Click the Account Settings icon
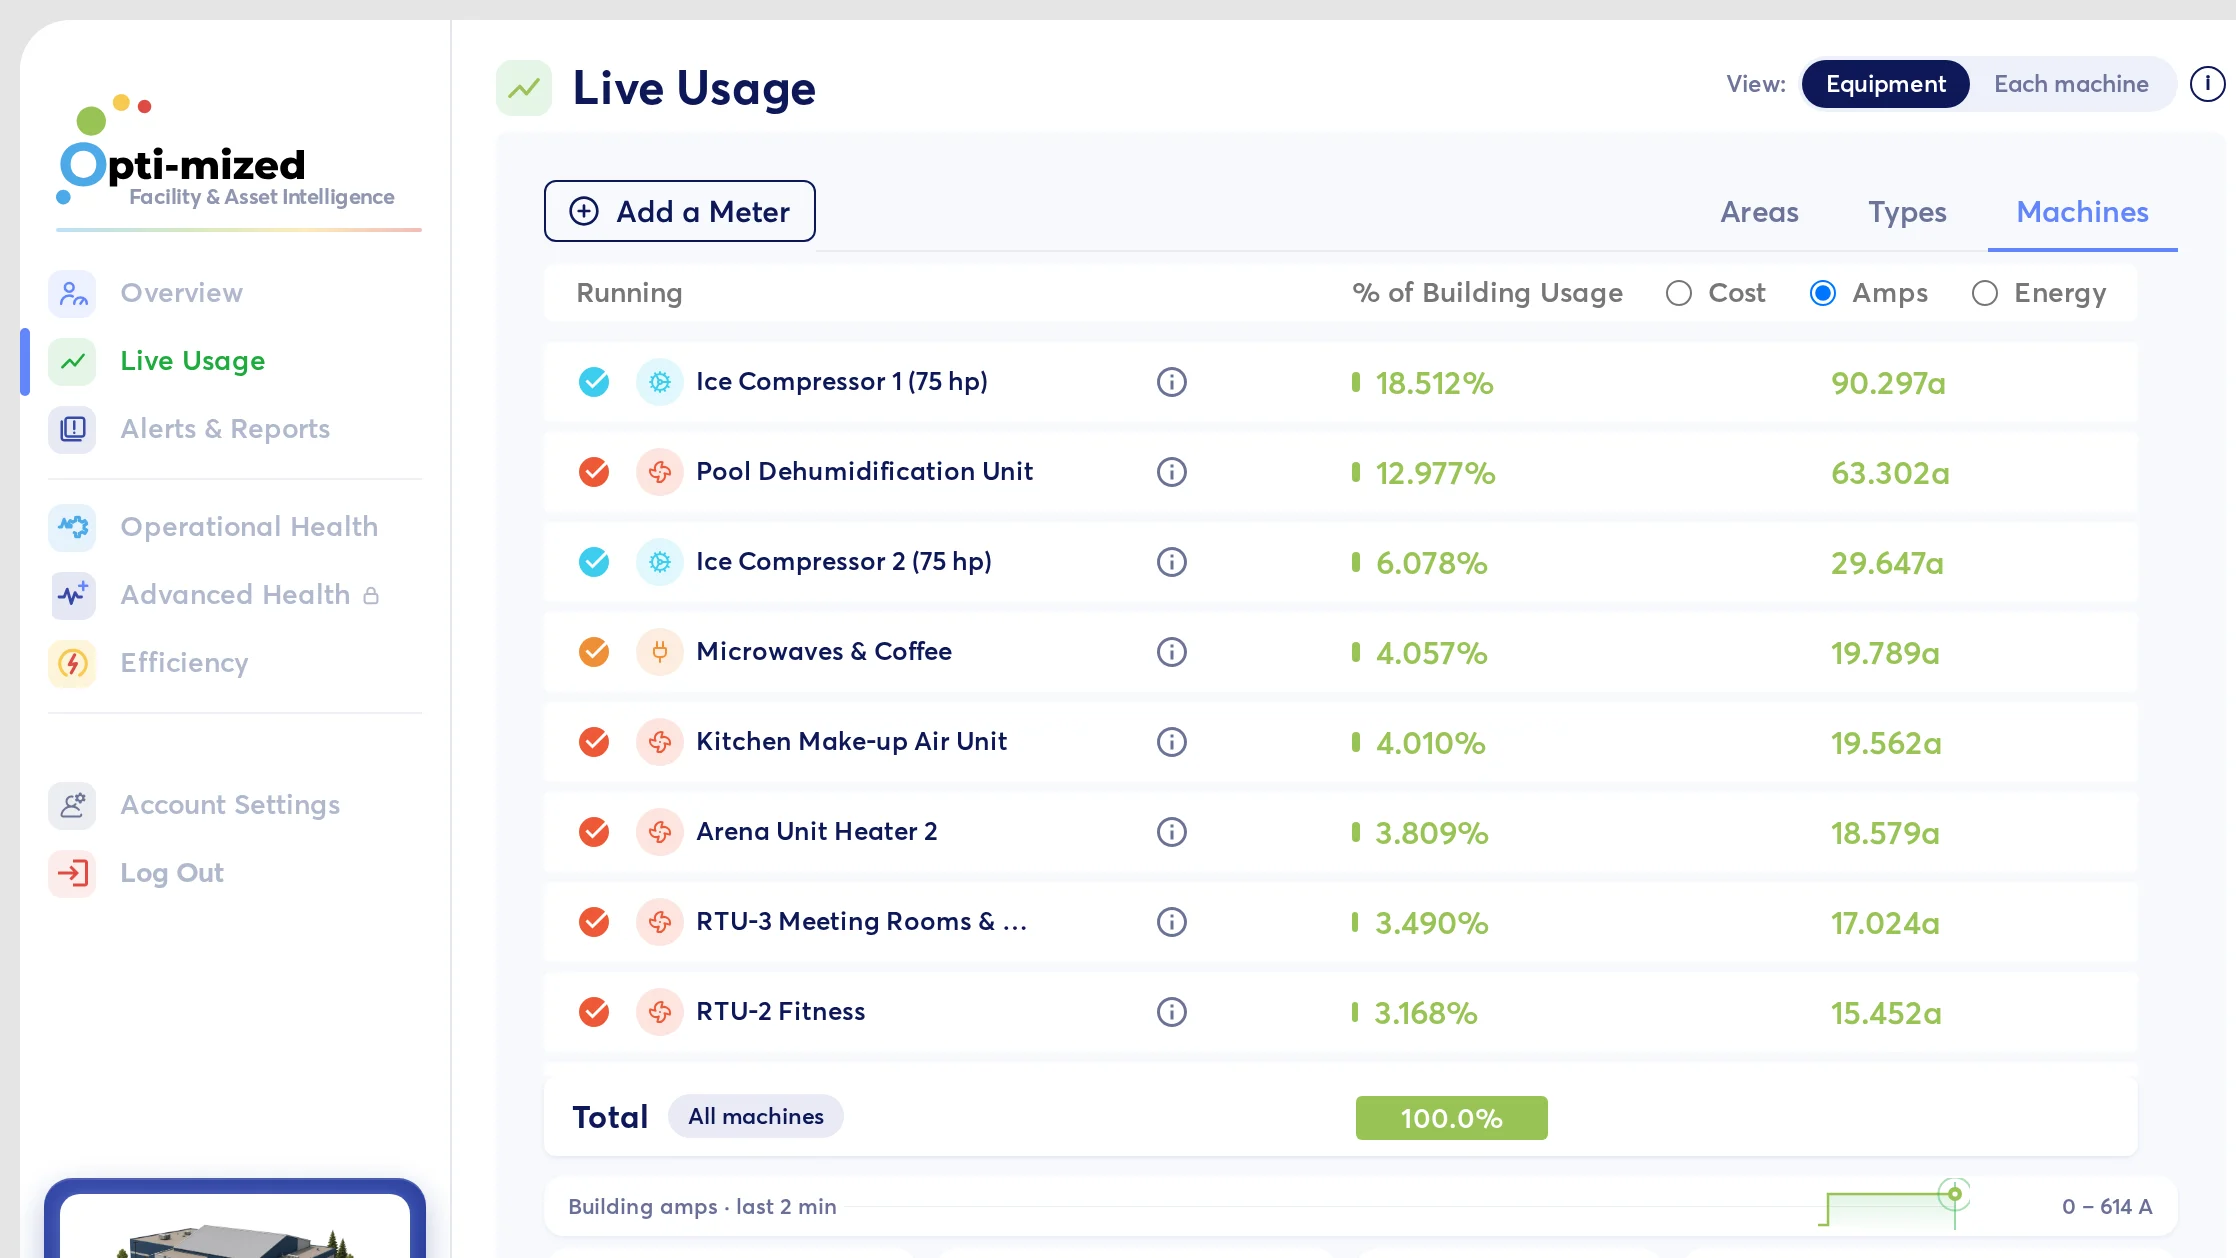2236x1258 pixels. [x=72, y=805]
